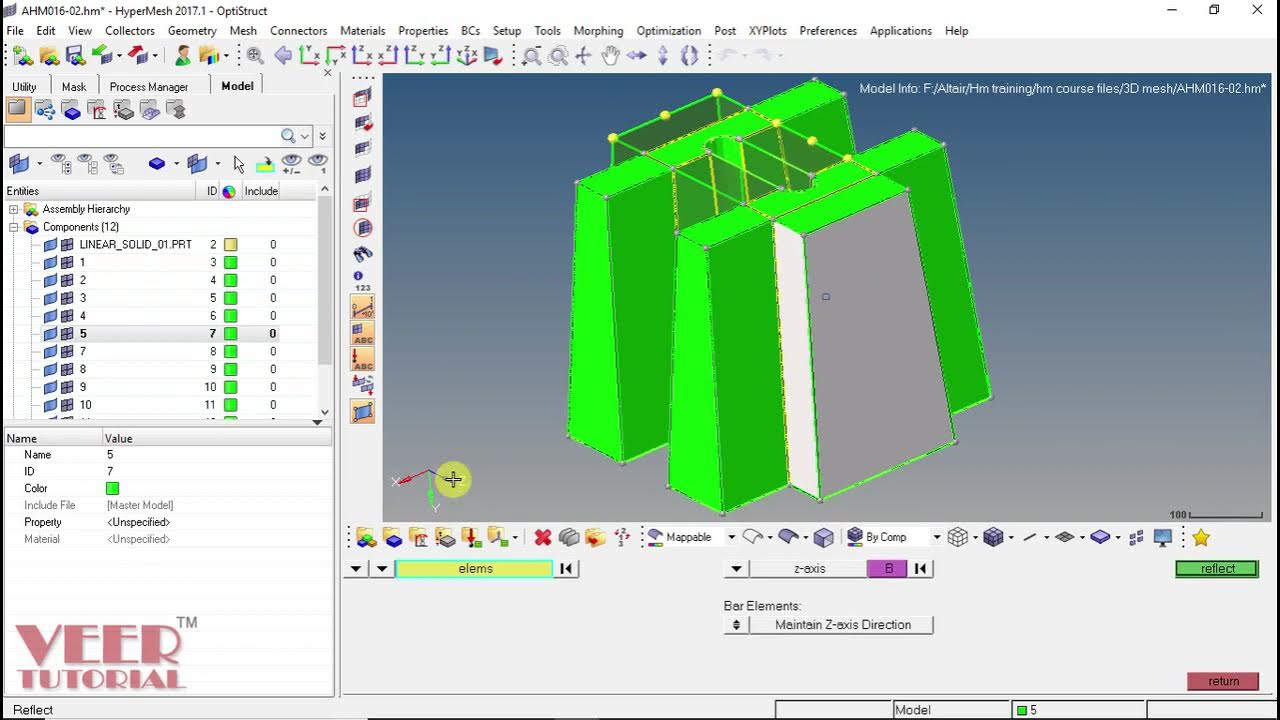Click the monitor display icon in bottom toolbar
This screenshot has width=1280, height=720.
(x=1162, y=538)
